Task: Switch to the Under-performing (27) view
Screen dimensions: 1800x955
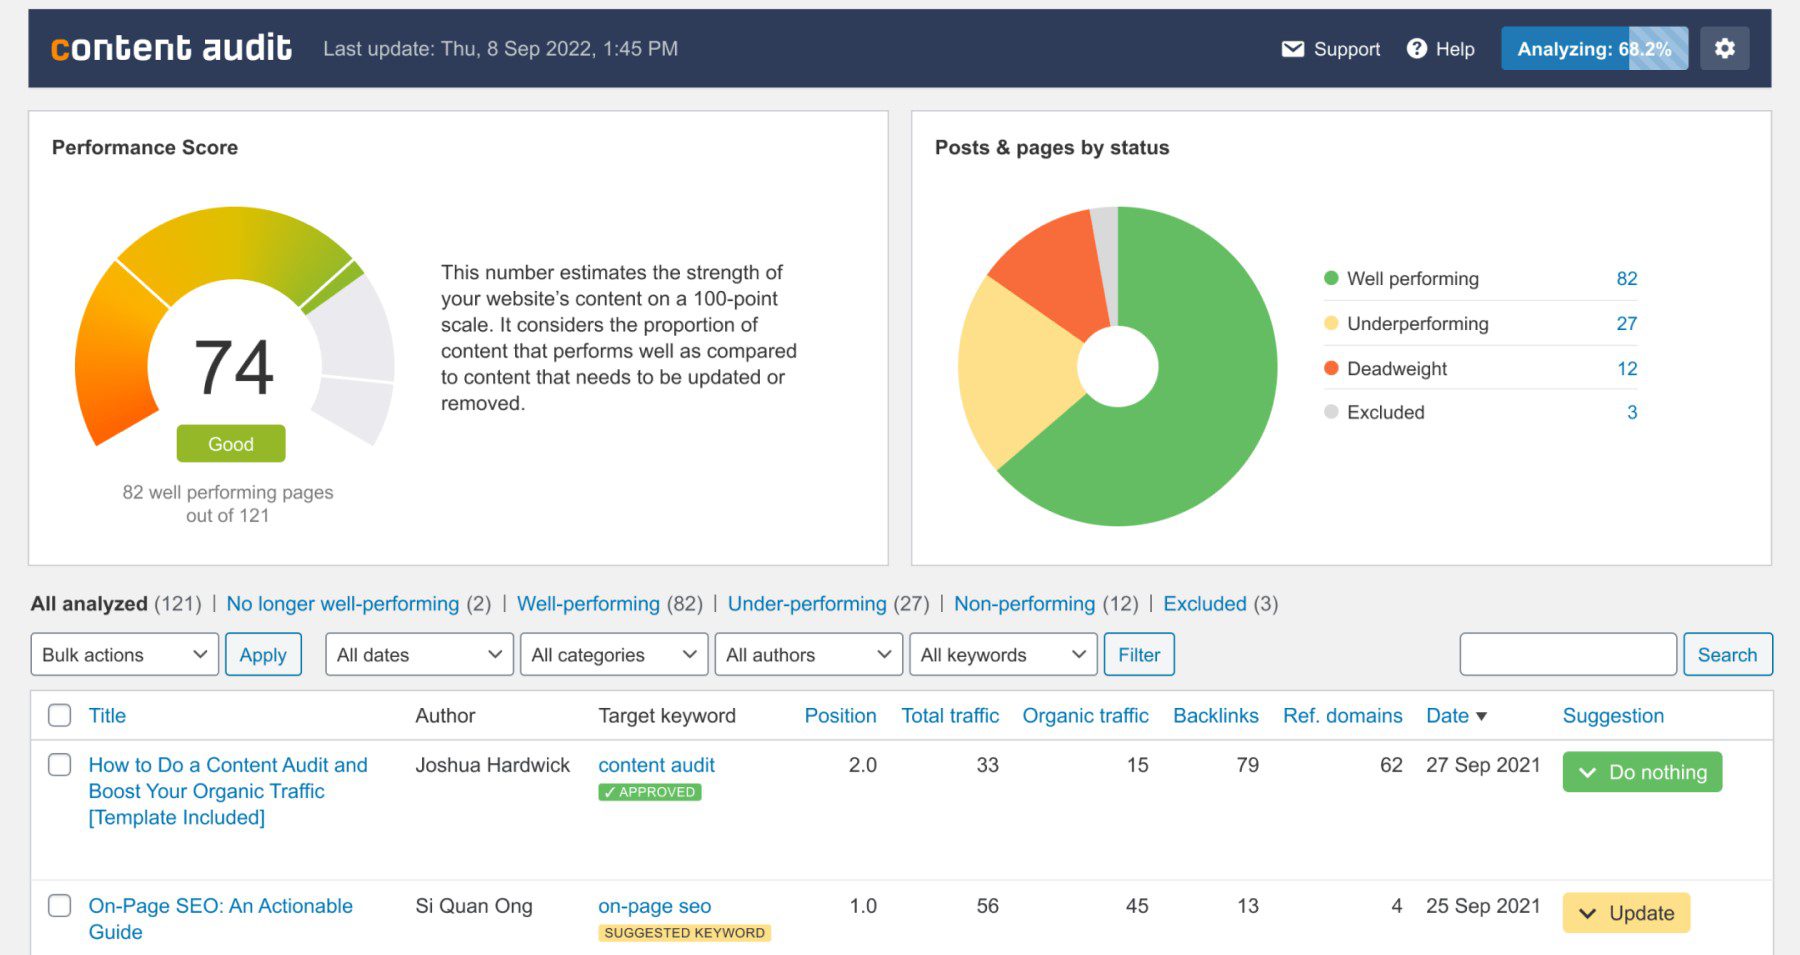Action: 807,603
